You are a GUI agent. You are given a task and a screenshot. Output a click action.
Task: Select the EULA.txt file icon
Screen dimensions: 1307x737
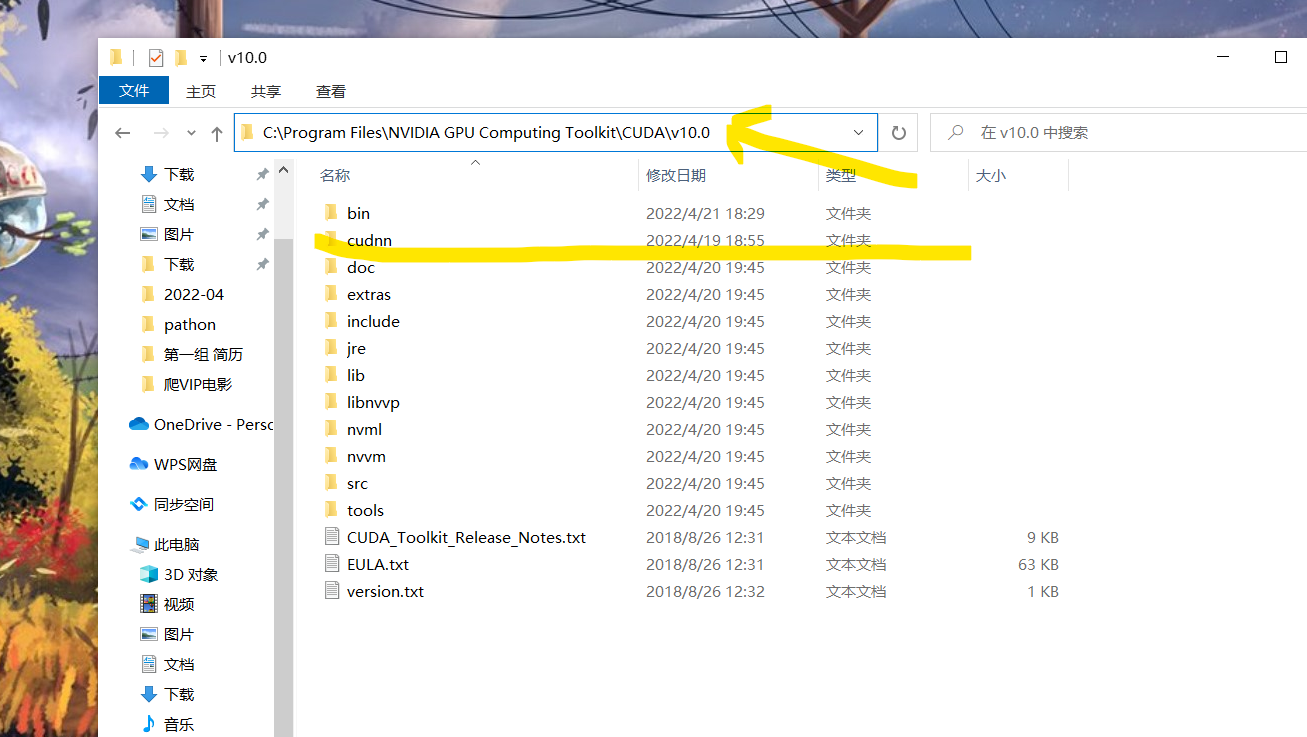[x=332, y=564]
